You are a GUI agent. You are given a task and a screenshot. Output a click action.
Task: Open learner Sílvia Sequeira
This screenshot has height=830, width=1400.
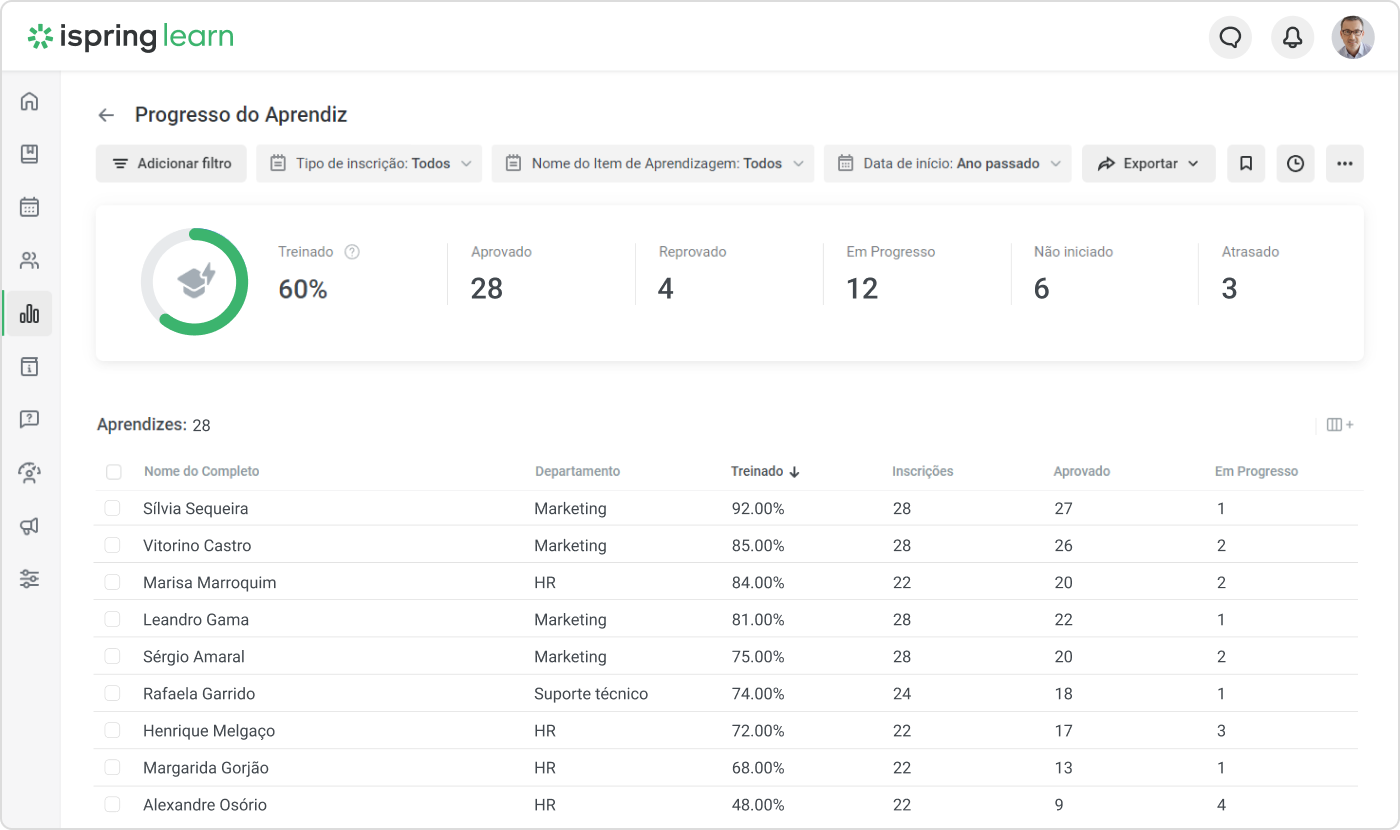[195, 508]
